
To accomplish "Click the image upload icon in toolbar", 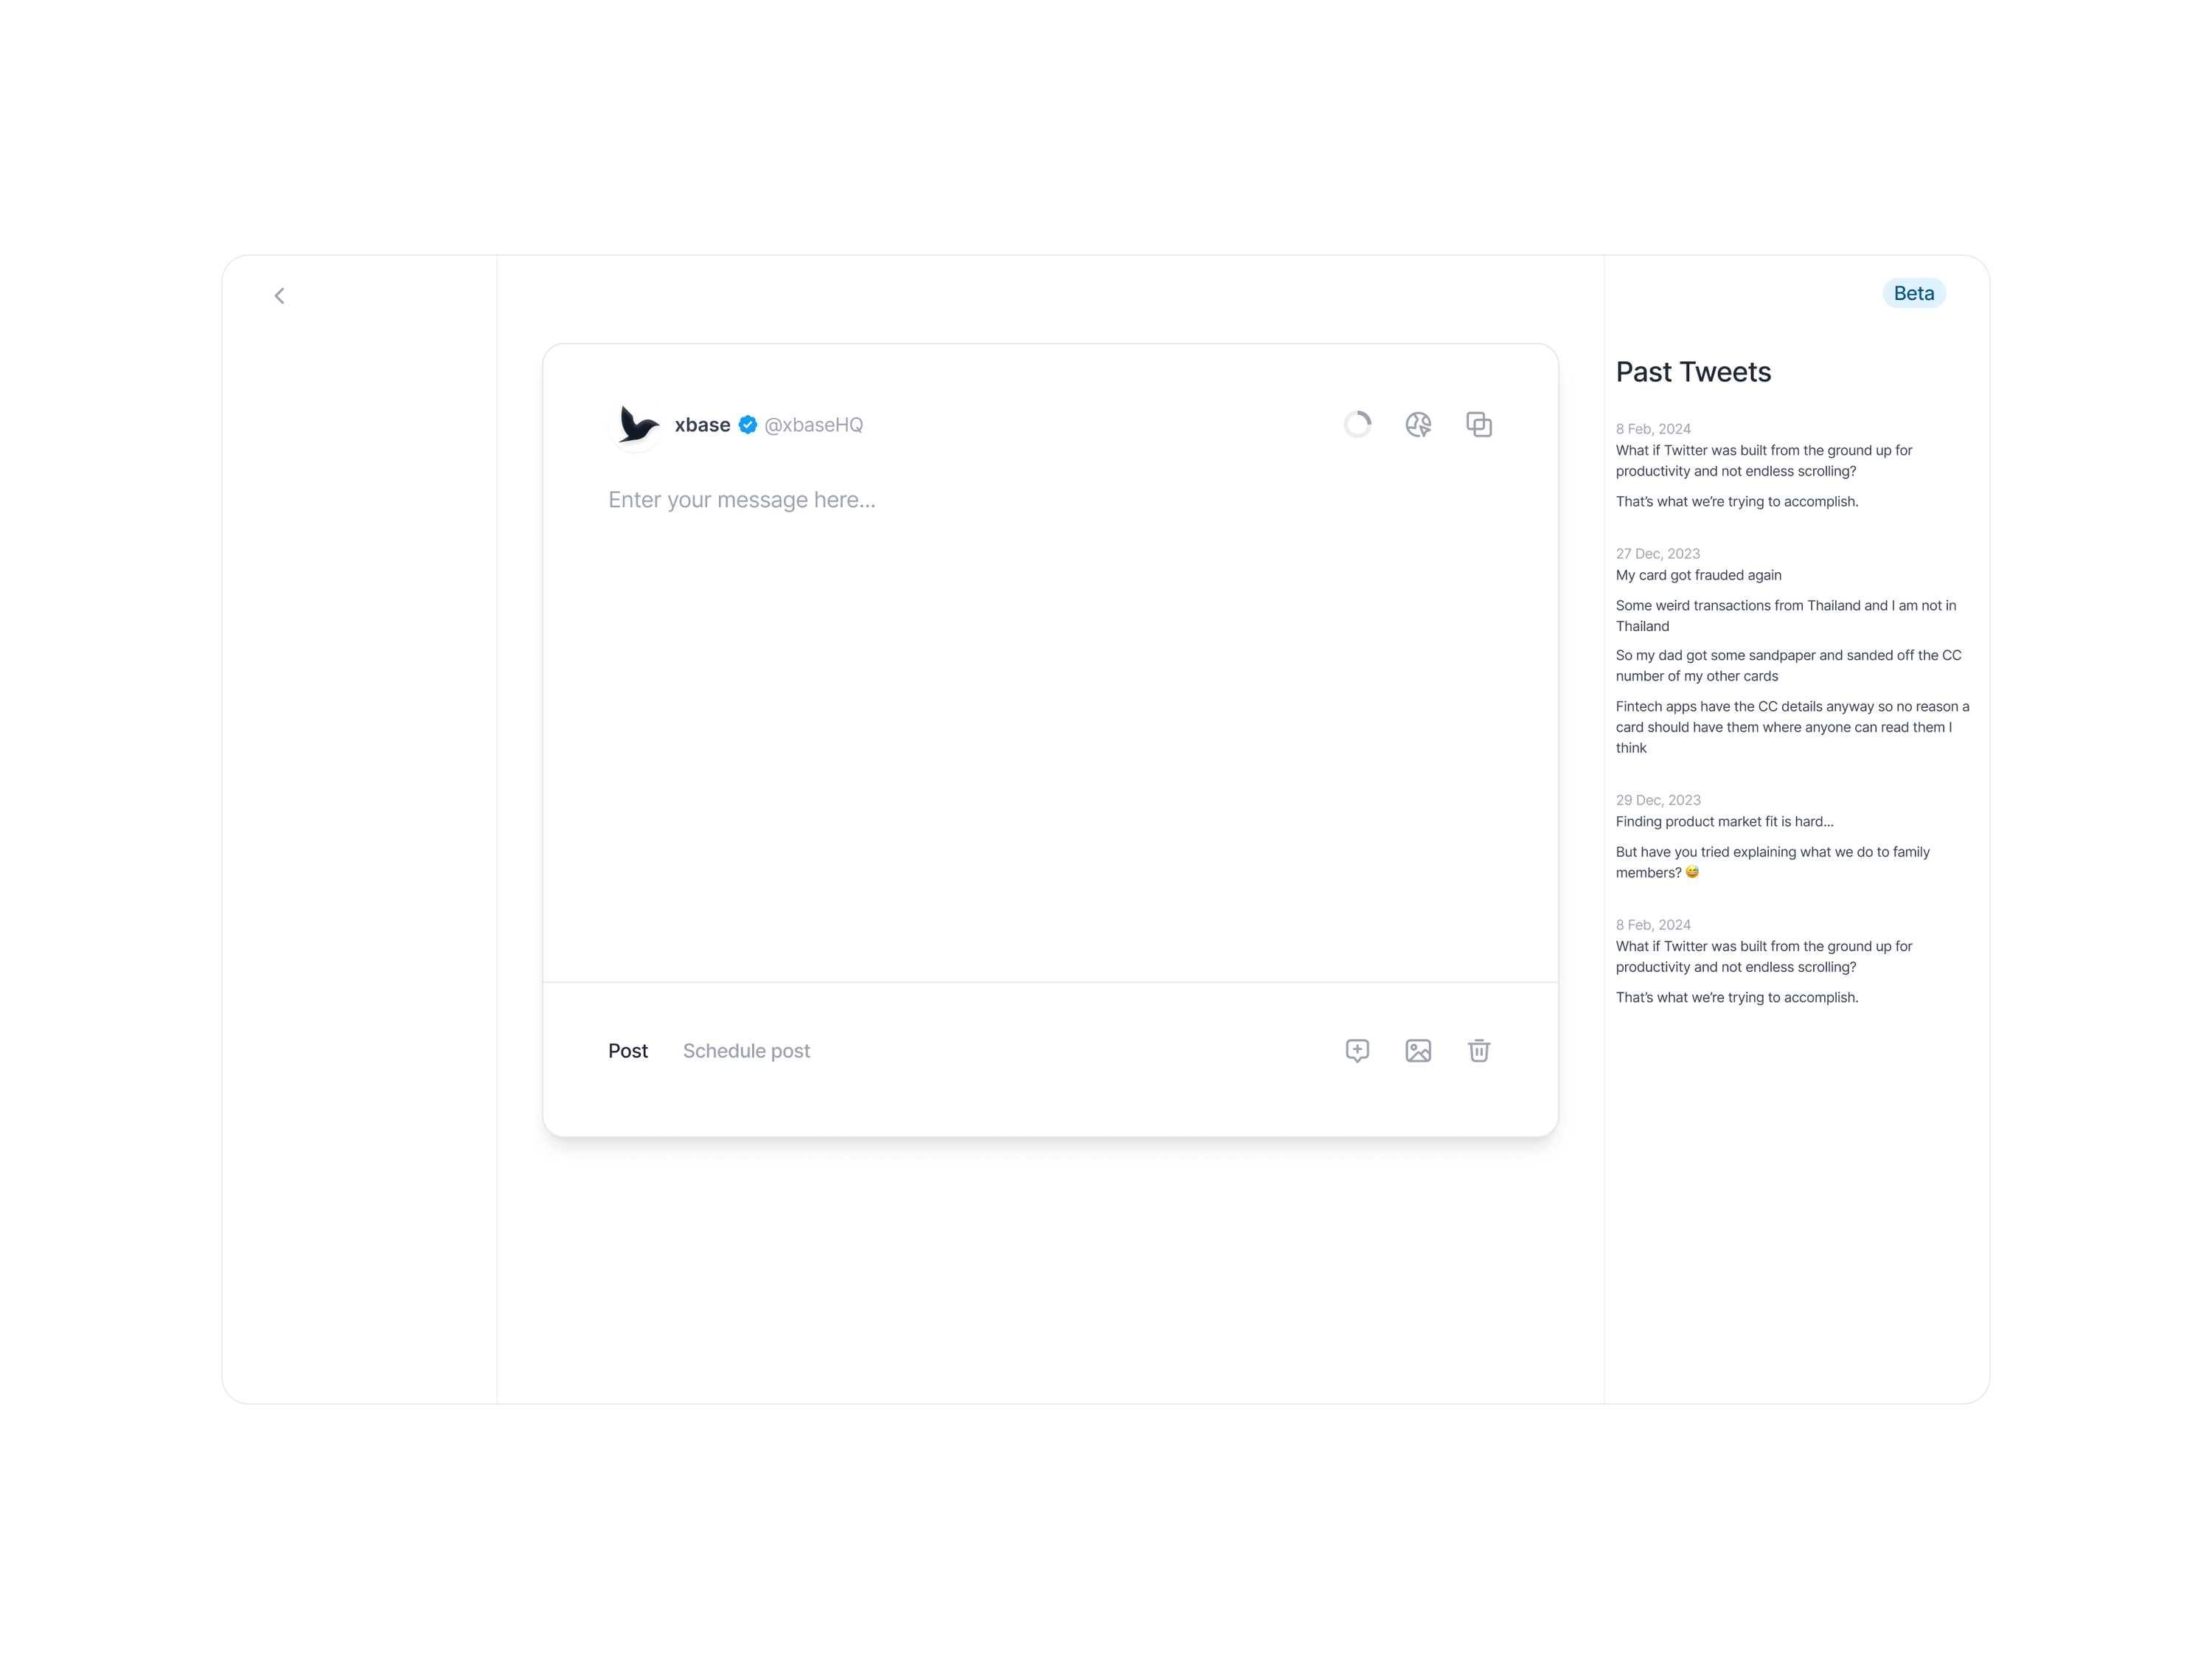I will click(1418, 1049).
